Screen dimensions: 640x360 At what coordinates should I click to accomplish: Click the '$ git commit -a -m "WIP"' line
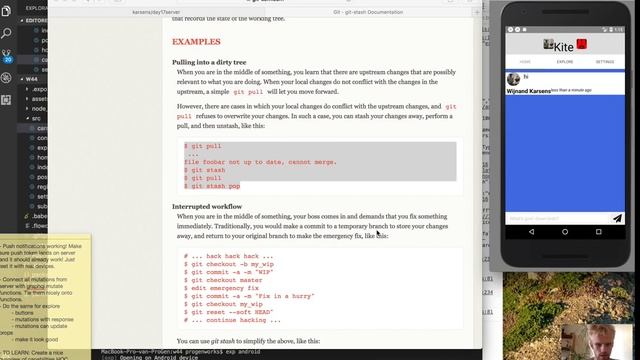pos(228,272)
